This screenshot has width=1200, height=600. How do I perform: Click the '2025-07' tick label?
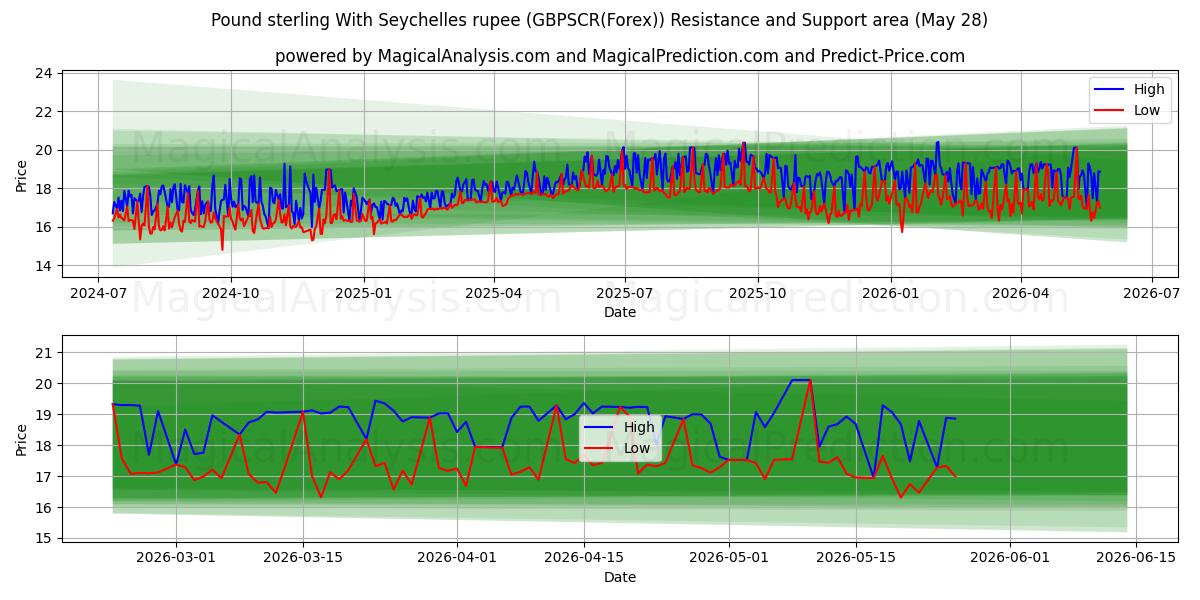point(625,293)
